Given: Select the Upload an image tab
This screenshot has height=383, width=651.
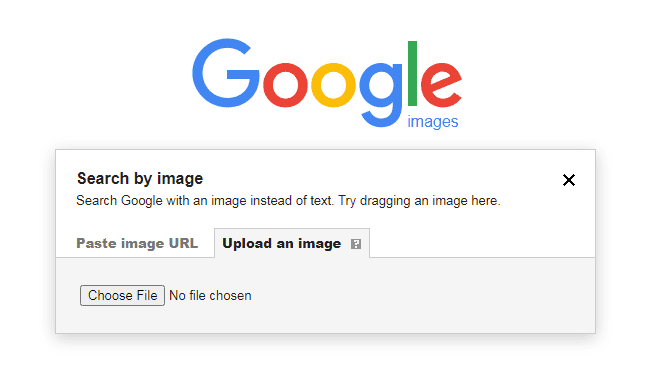Looking at the screenshot, I should (292, 243).
